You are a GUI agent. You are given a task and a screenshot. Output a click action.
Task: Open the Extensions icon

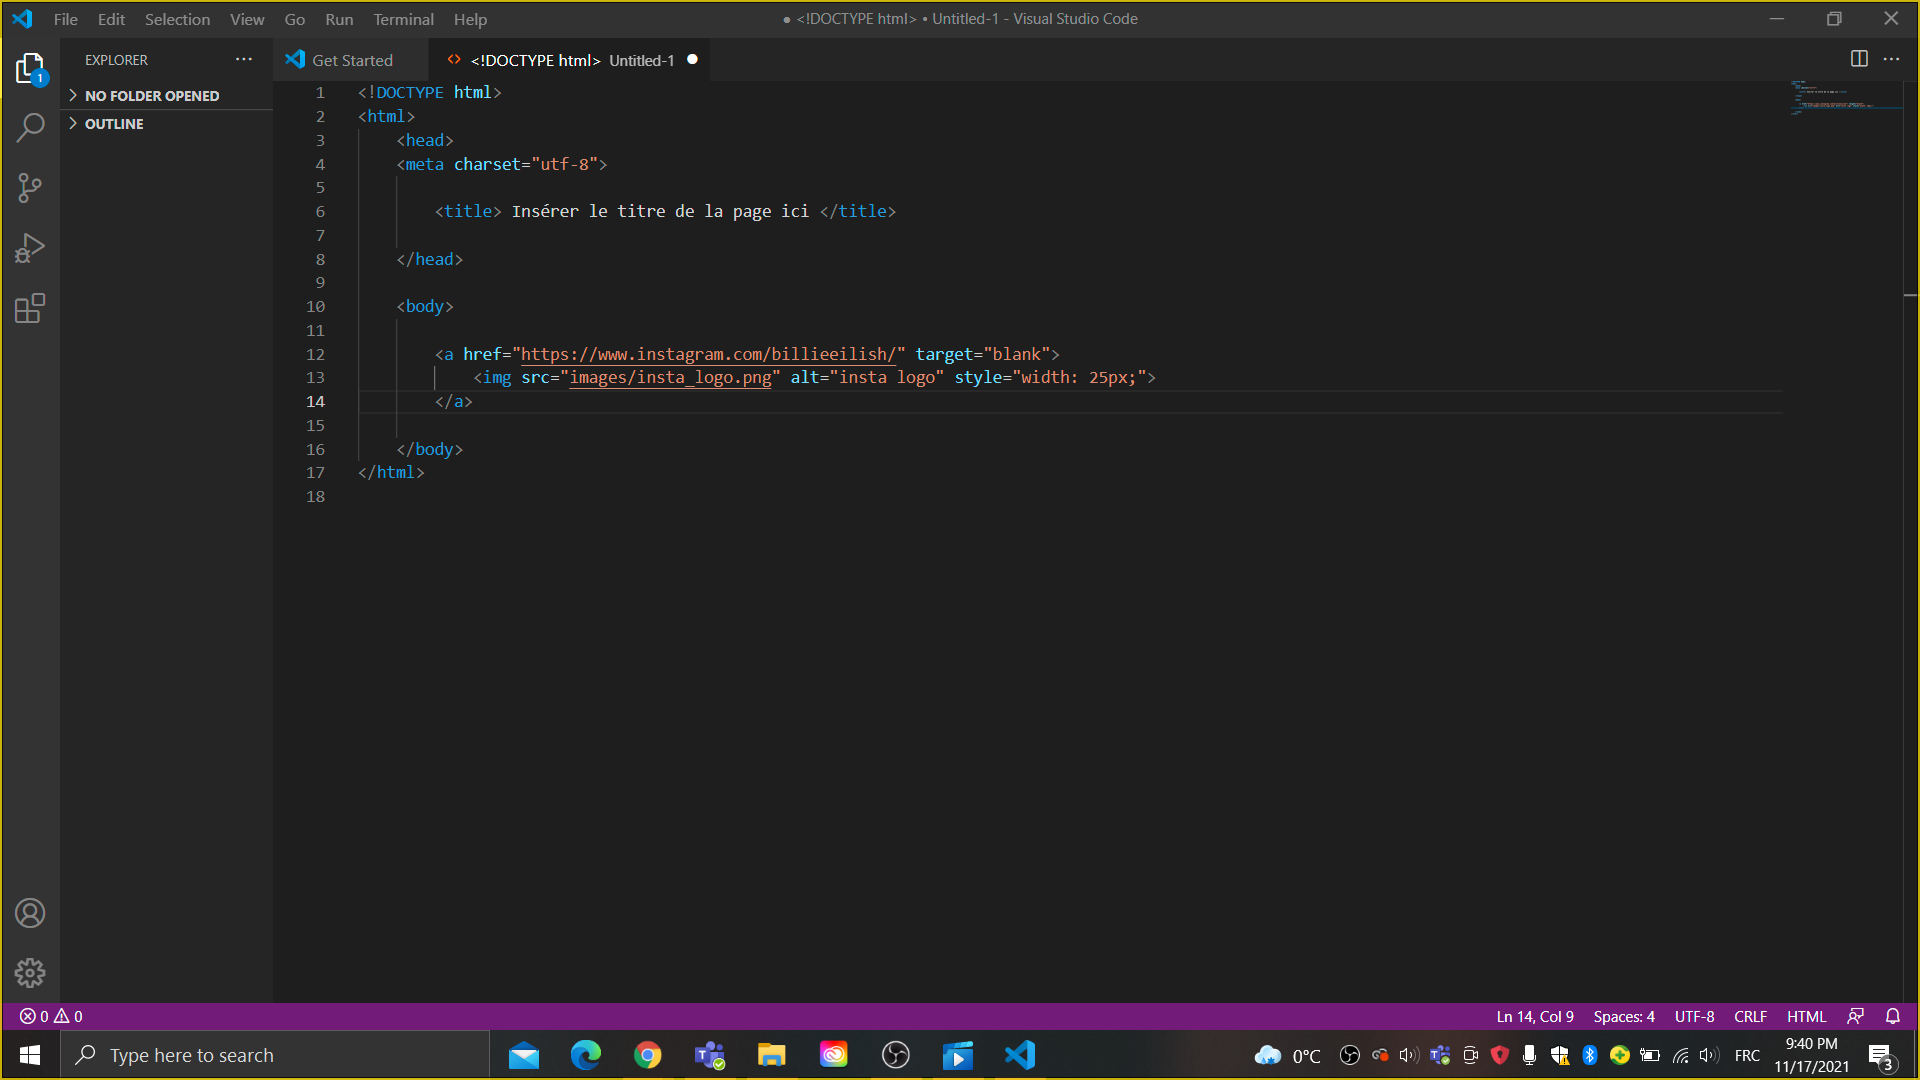(x=30, y=308)
